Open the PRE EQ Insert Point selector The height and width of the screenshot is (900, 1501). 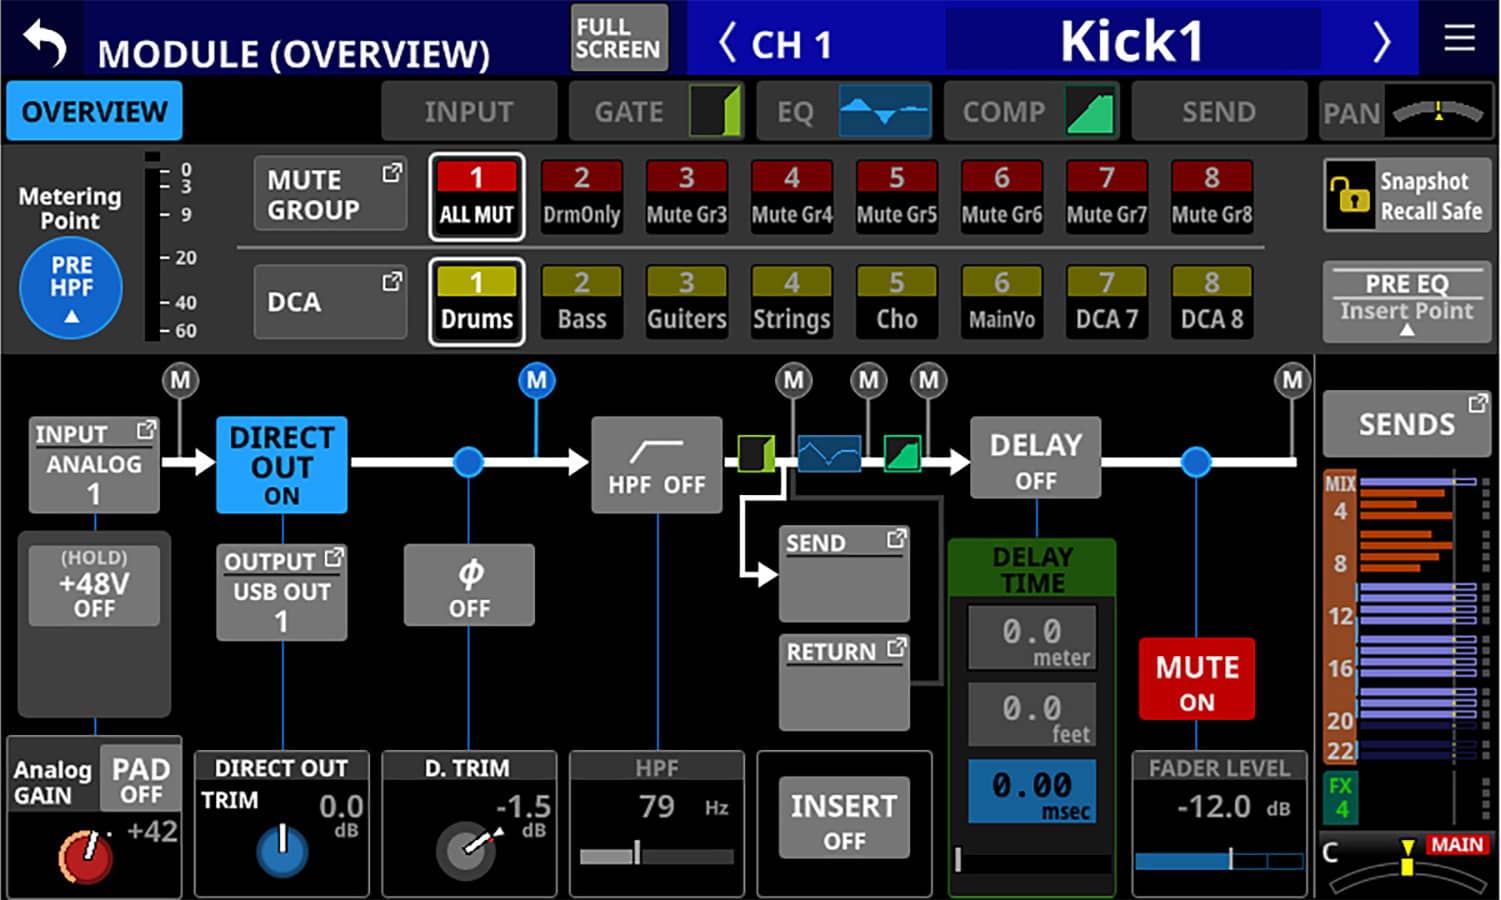1406,301
